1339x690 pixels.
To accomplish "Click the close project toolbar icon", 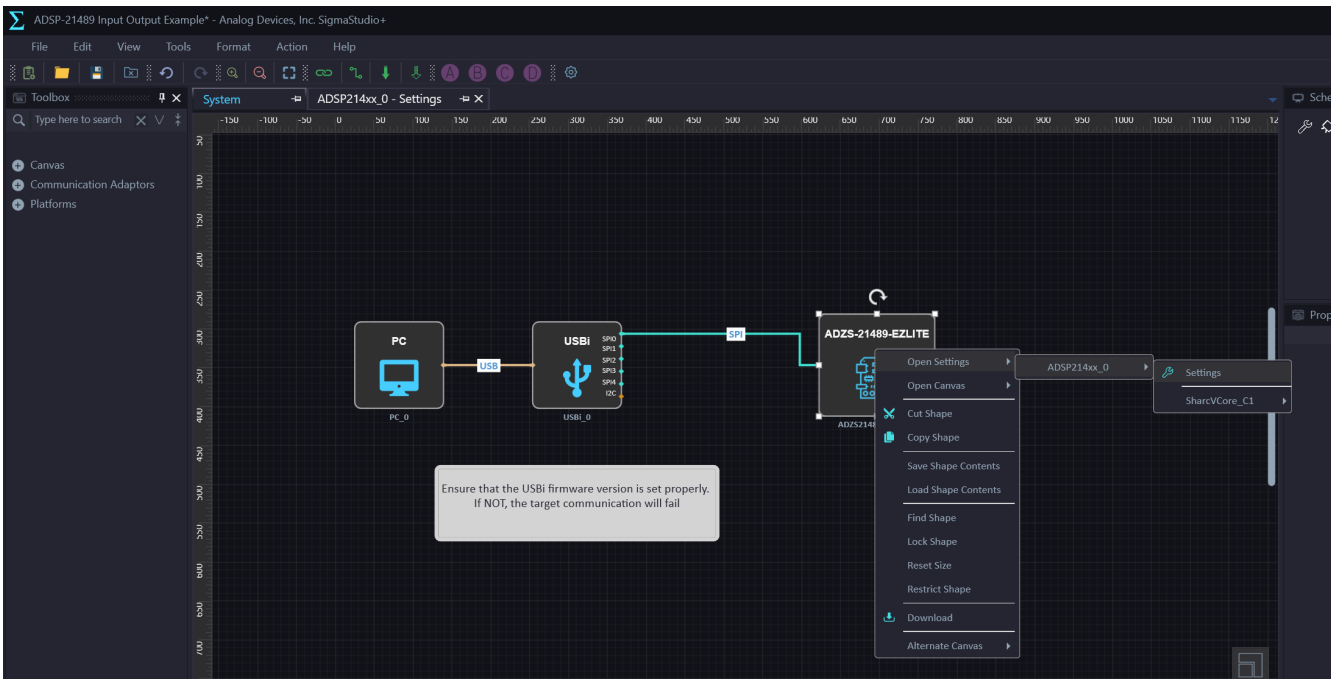I will coord(130,73).
